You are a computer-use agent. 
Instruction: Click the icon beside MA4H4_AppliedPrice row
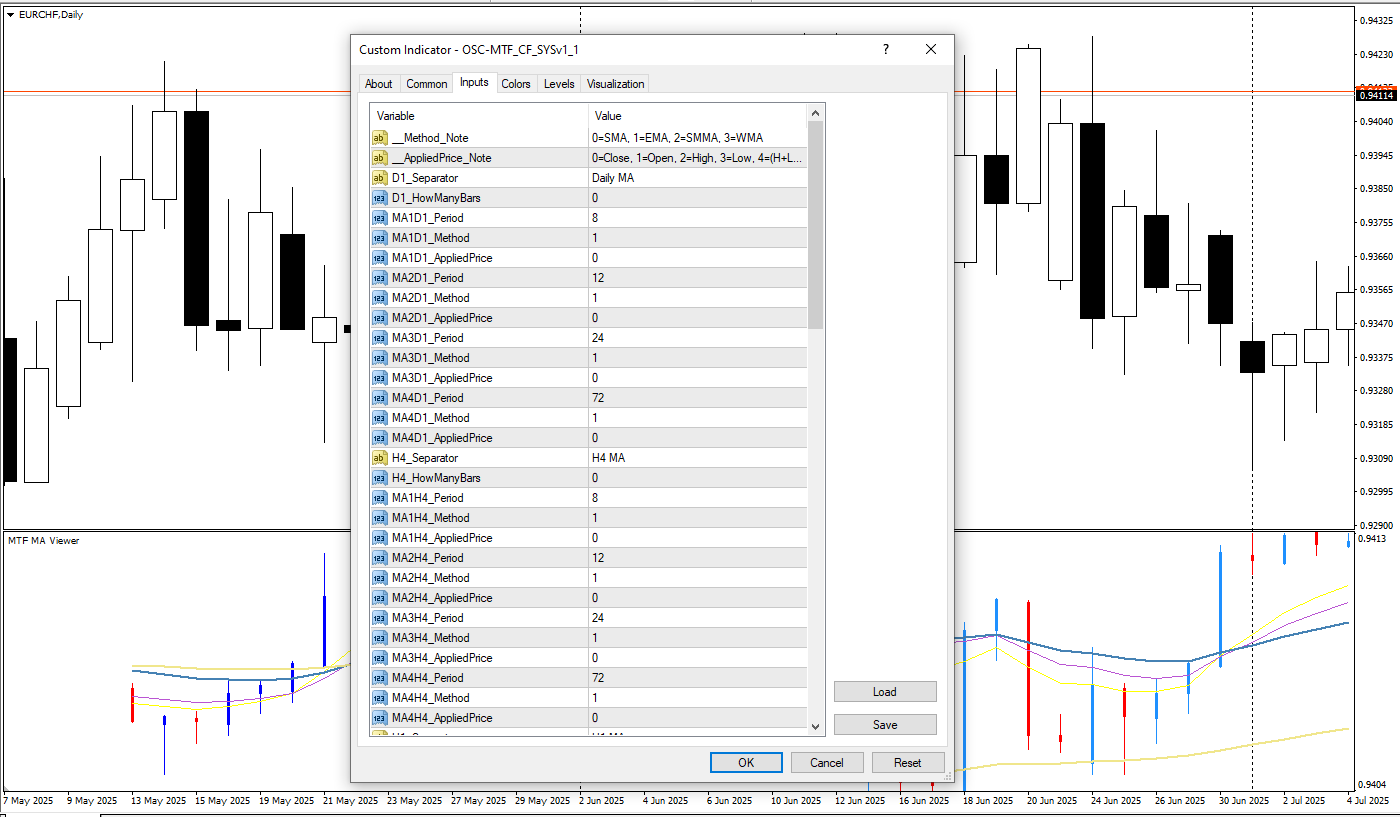click(x=379, y=718)
